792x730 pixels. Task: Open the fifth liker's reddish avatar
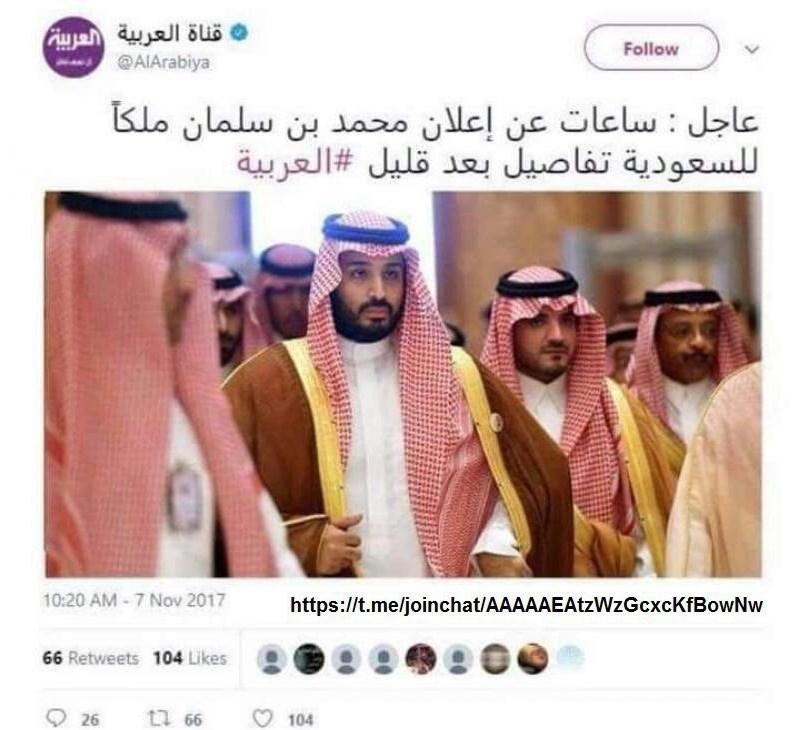point(421,659)
